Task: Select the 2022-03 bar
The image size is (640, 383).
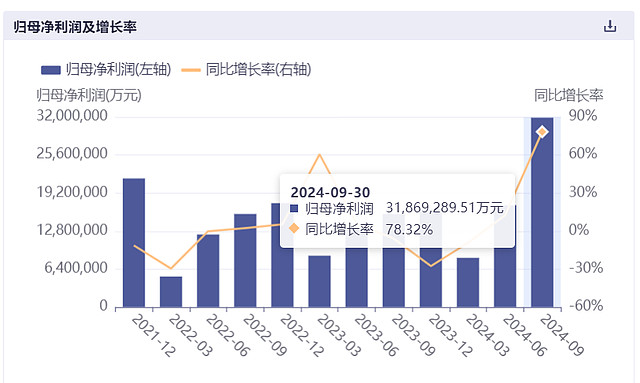Action: click(171, 292)
